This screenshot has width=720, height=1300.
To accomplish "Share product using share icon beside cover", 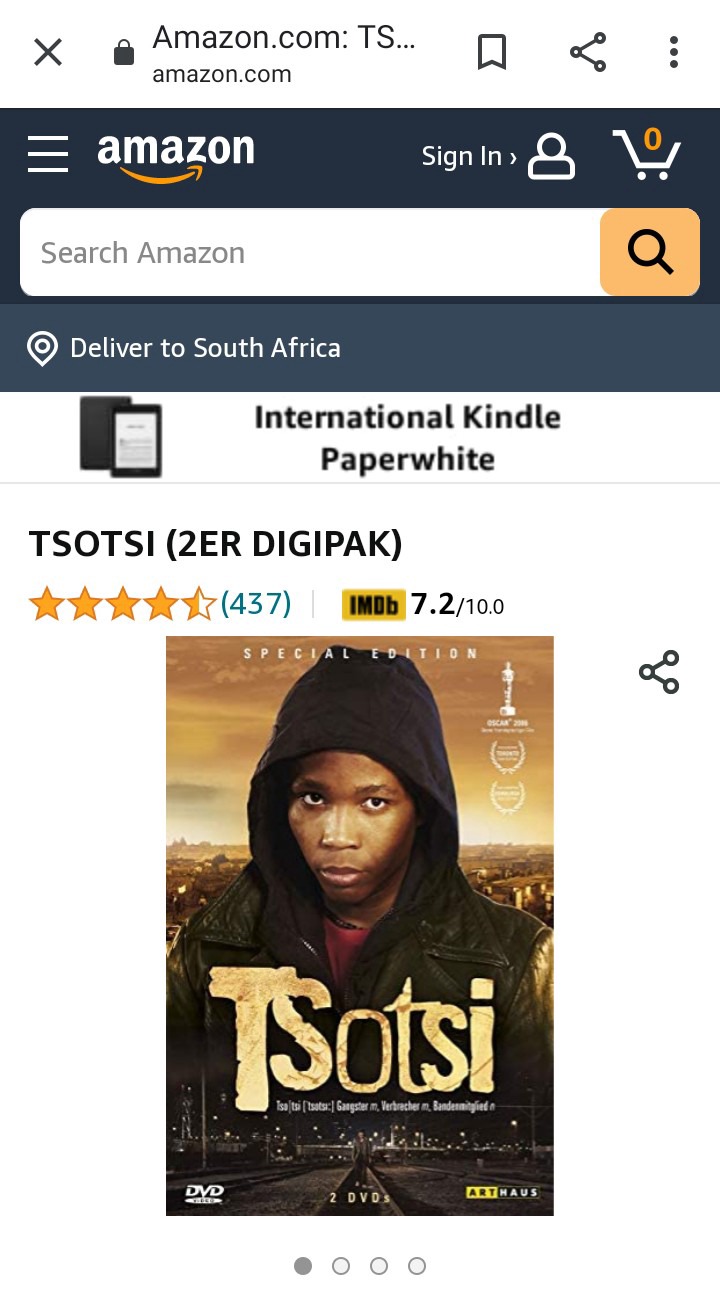I will (x=659, y=672).
